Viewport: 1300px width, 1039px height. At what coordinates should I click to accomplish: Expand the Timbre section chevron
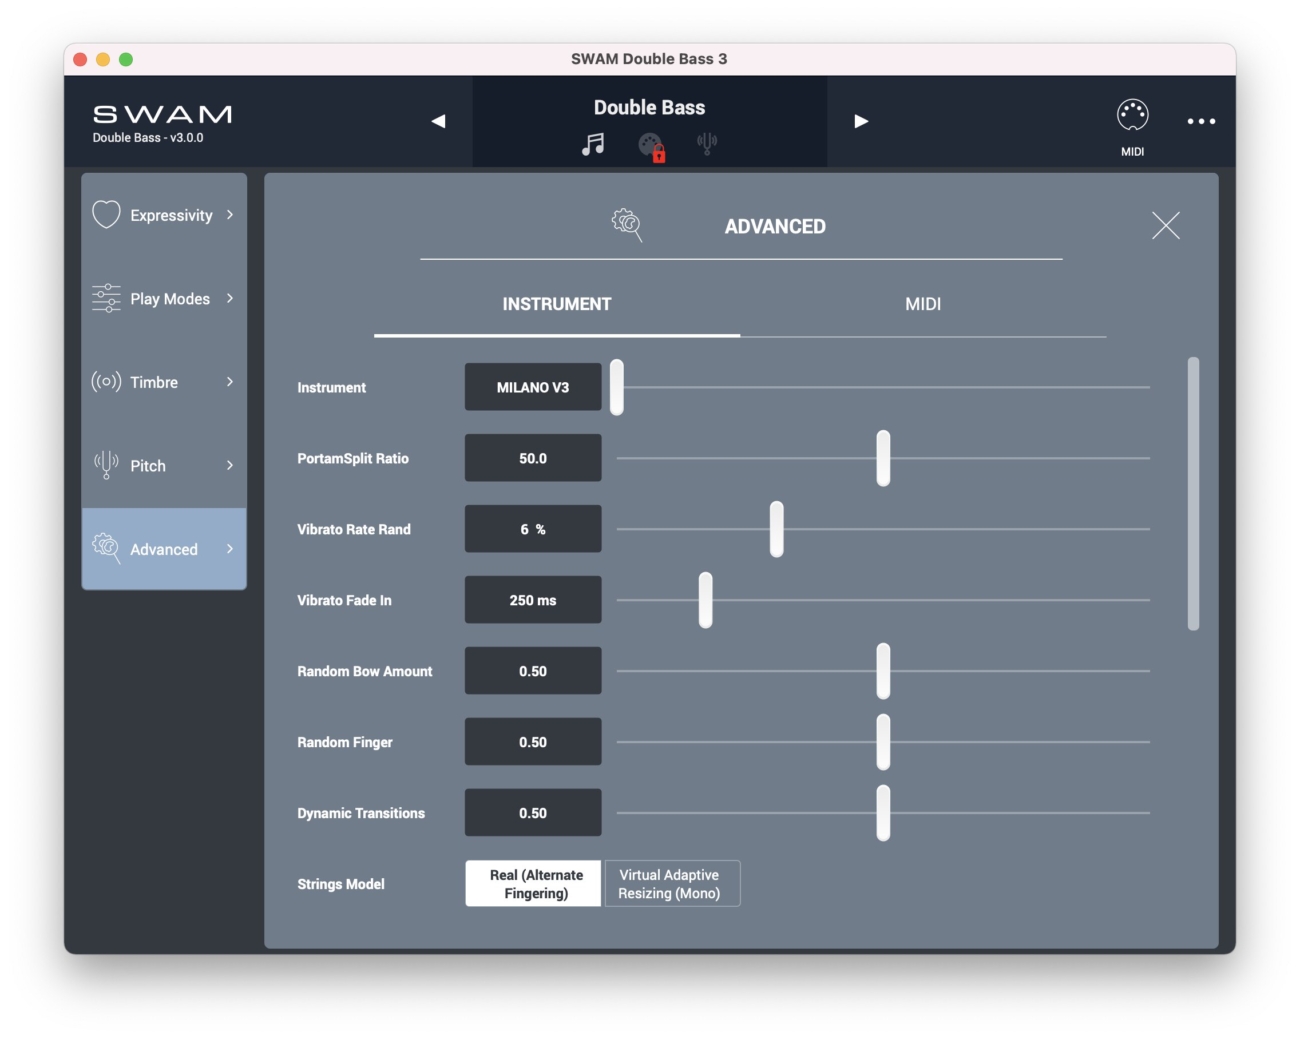point(230,382)
